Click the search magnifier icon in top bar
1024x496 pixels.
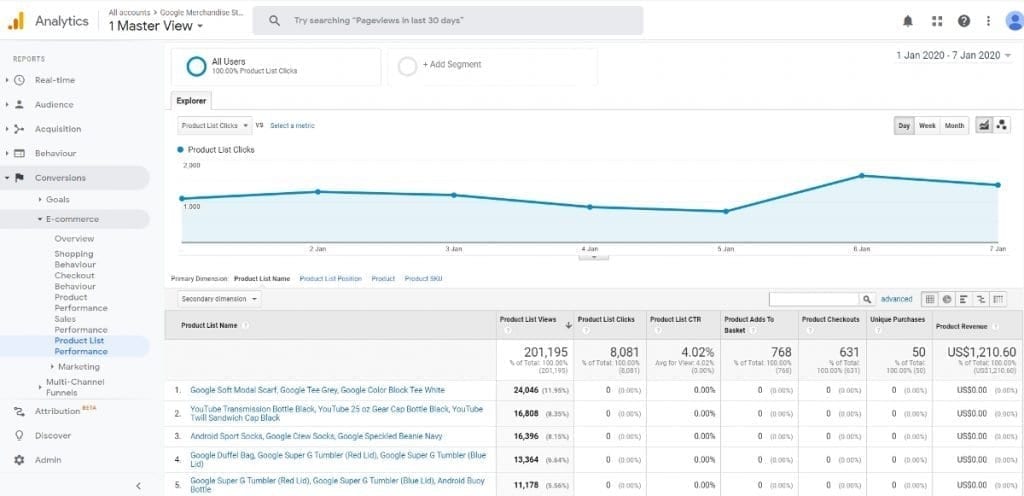point(275,21)
